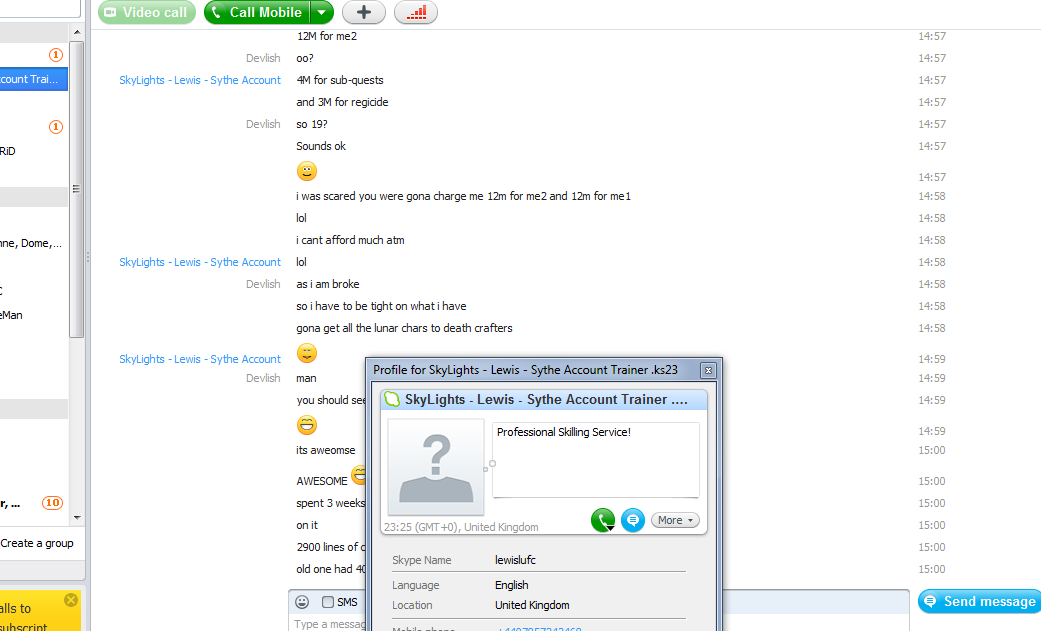Focus the Type a message field

(329, 624)
